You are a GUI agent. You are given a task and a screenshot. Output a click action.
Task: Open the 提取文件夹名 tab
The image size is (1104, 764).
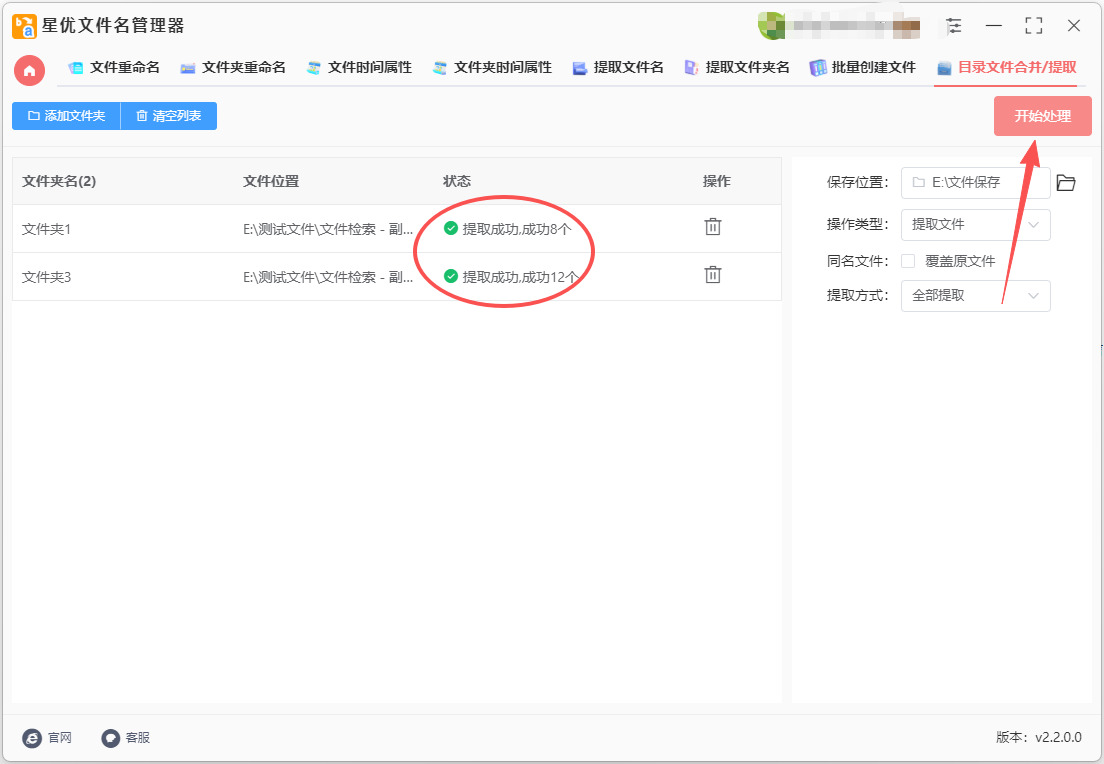[737, 68]
